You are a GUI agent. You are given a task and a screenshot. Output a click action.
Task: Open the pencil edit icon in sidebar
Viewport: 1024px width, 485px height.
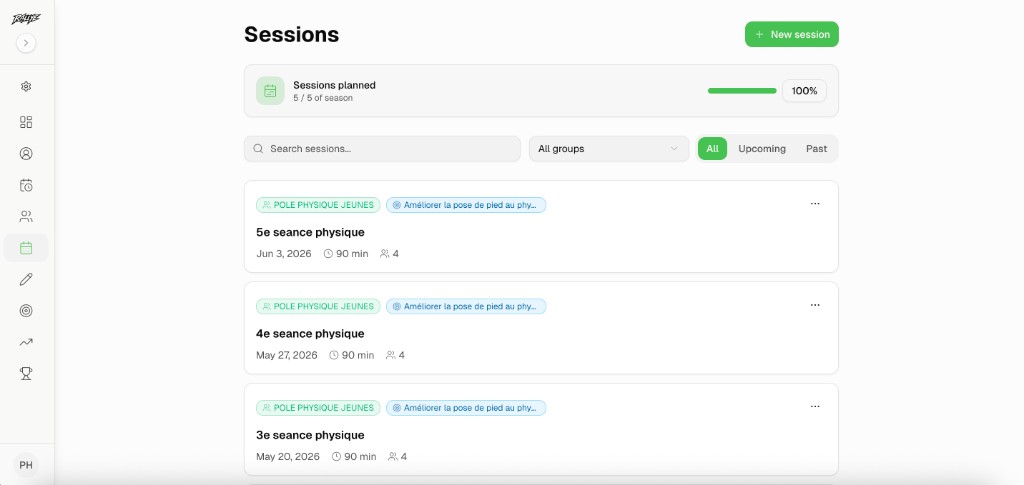(26, 279)
